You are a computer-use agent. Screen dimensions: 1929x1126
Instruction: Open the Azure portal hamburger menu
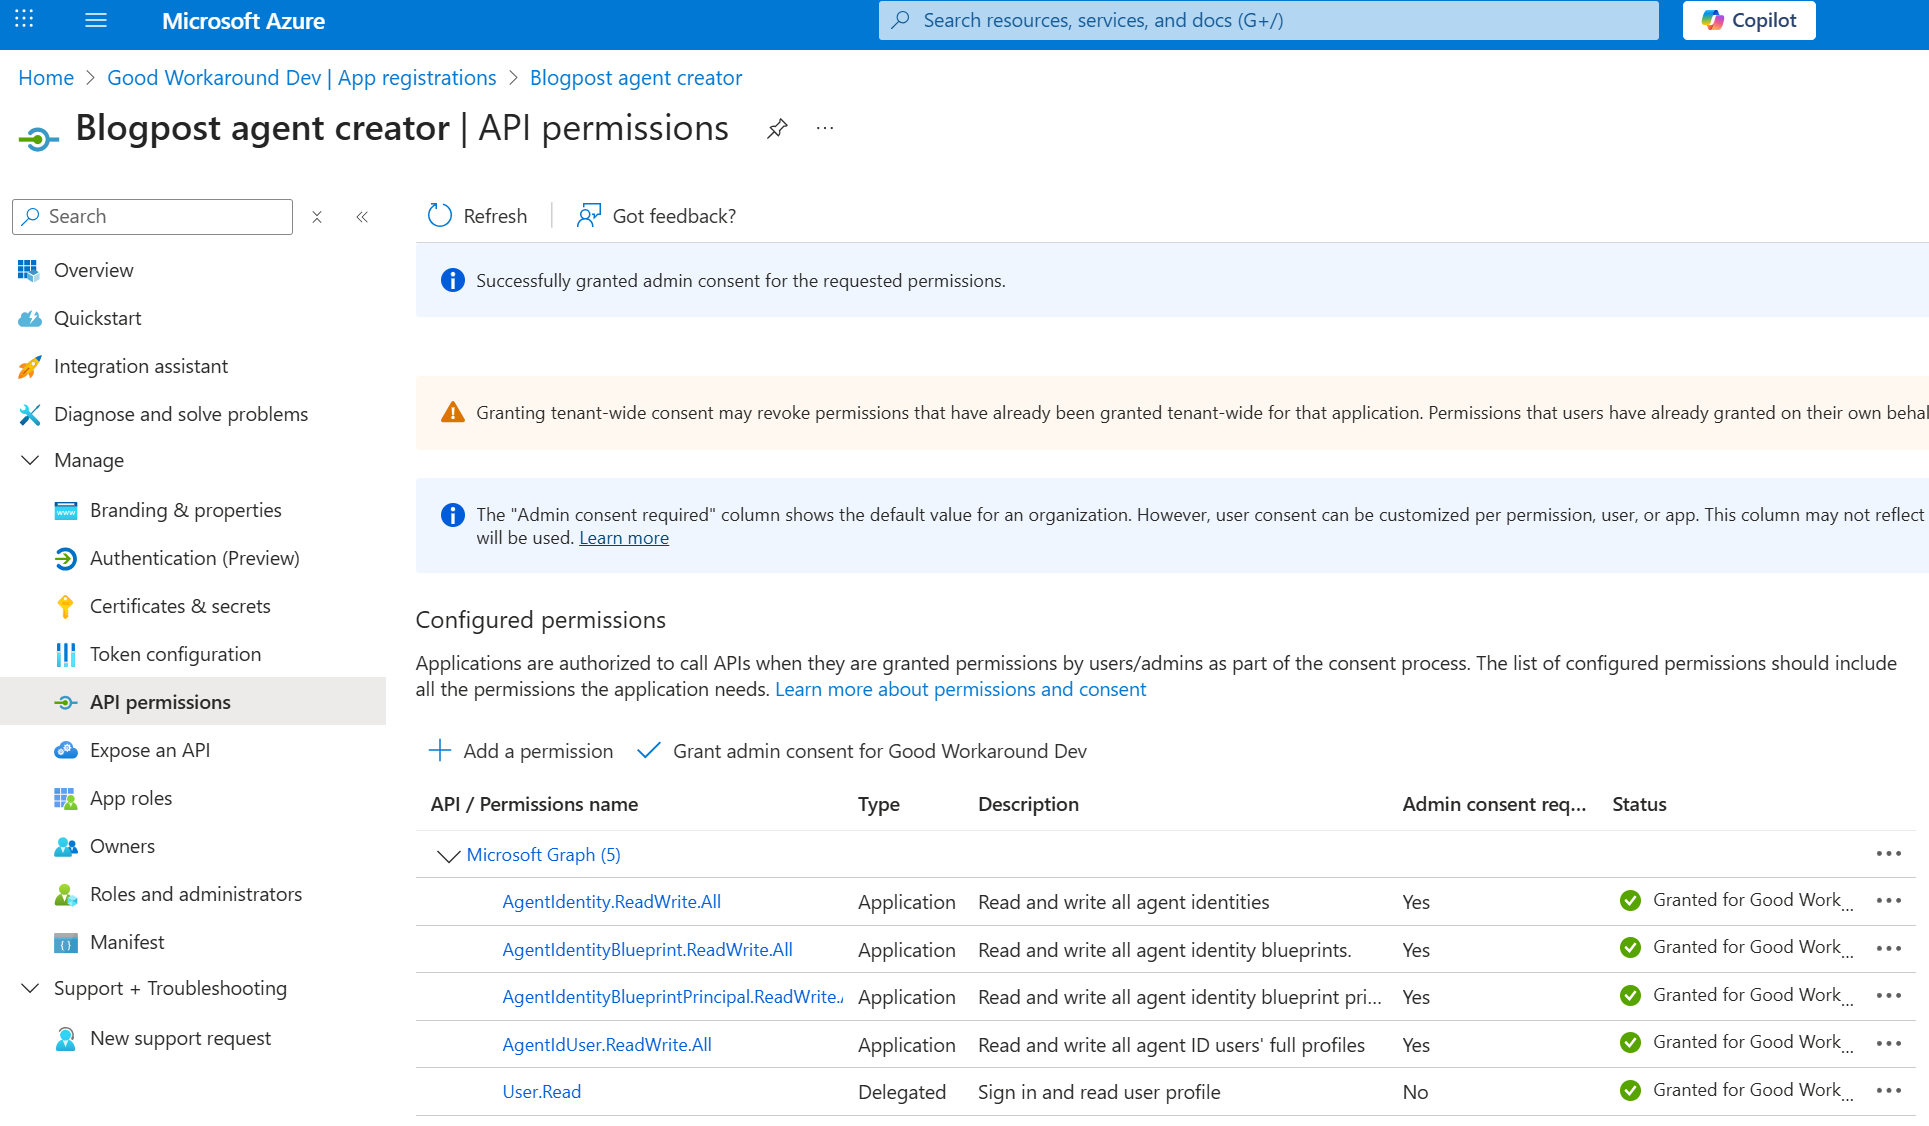coord(96,20)
